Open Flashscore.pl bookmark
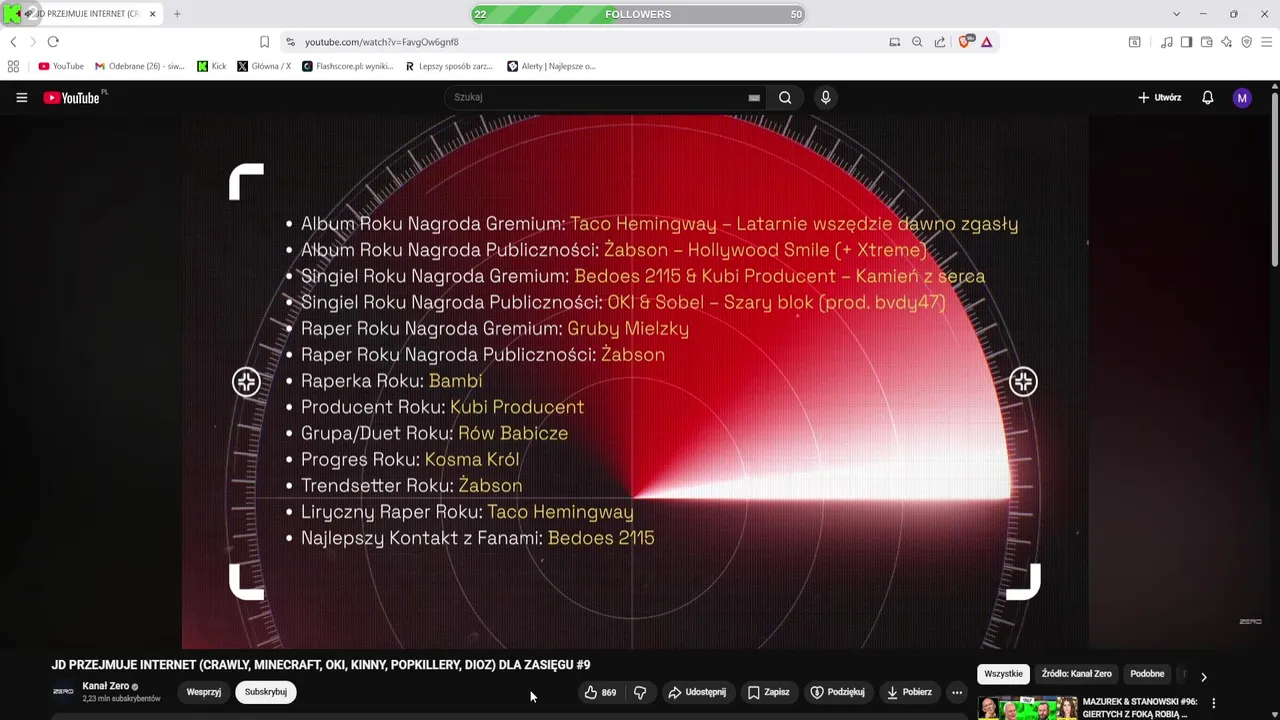Image resolution: width=1280 pixels, height=720 pixels. (348, 66)
